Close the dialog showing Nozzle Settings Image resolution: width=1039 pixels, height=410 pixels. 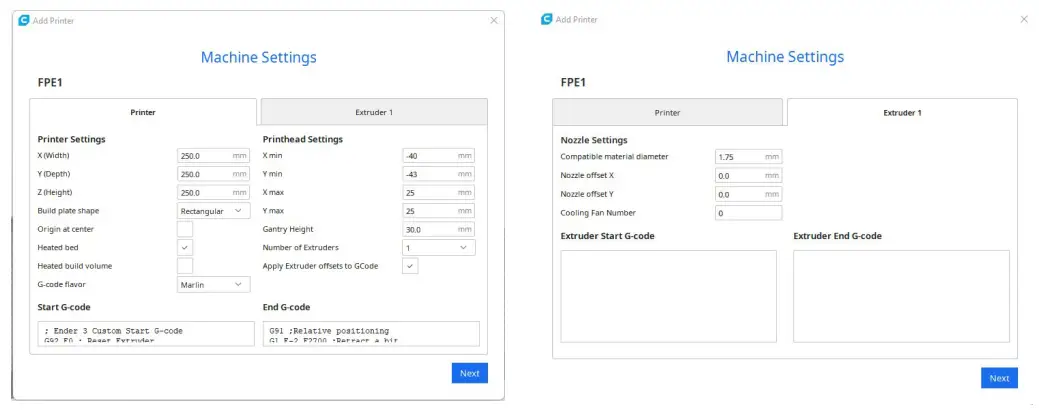1023,19
